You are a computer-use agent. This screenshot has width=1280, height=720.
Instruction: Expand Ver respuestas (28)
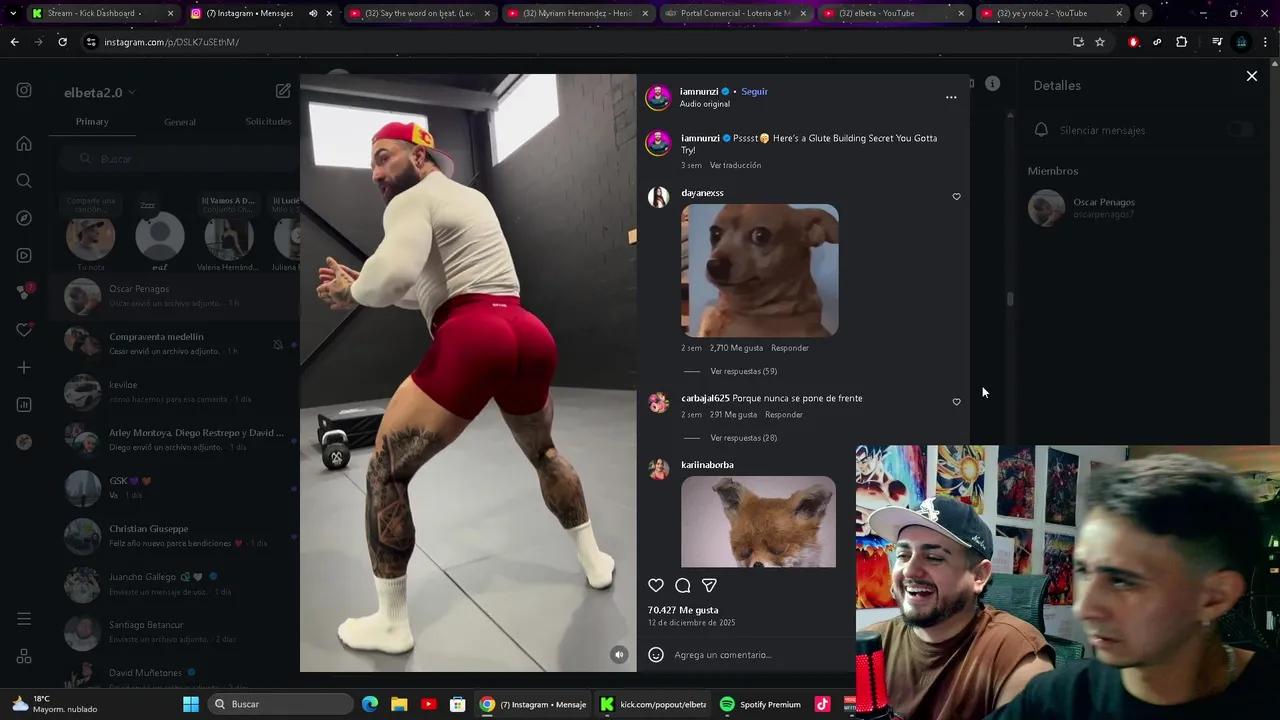coord(743,438)
